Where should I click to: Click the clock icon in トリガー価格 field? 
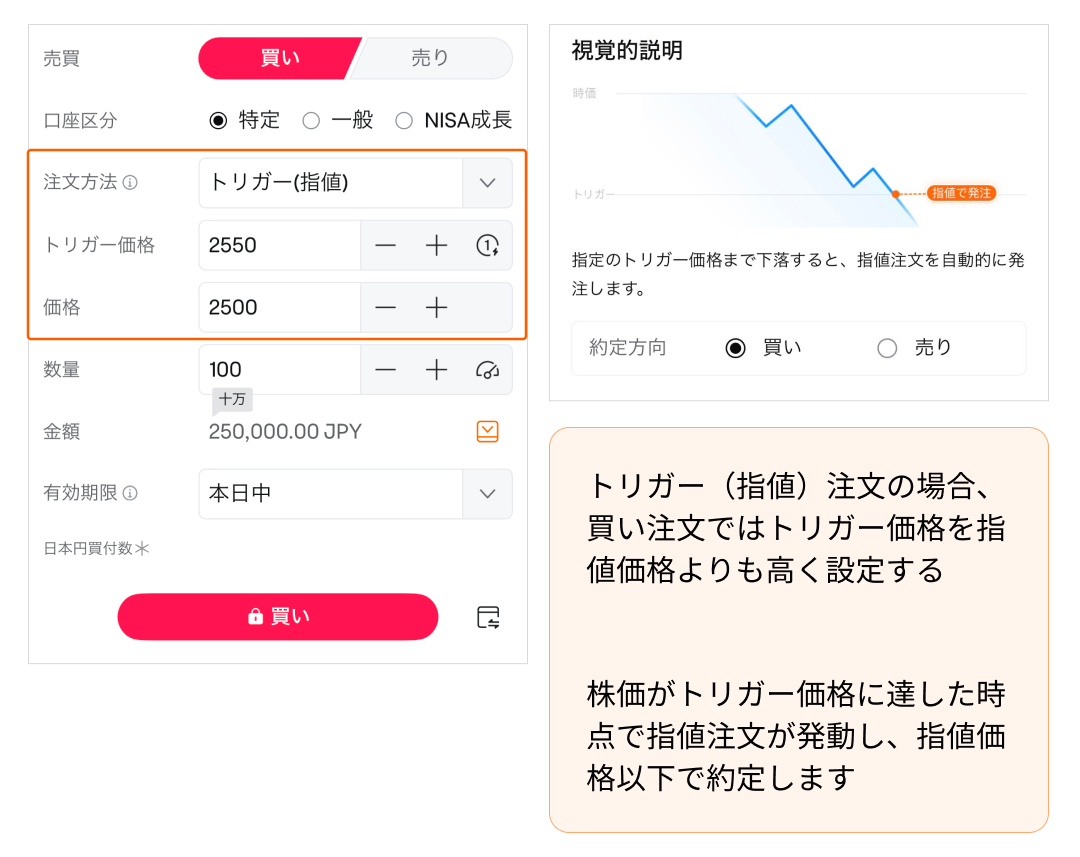point(487,246)
